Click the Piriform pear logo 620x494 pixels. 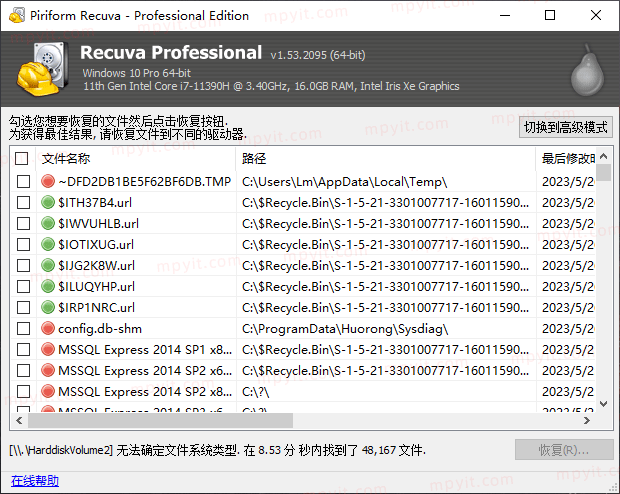587,71
